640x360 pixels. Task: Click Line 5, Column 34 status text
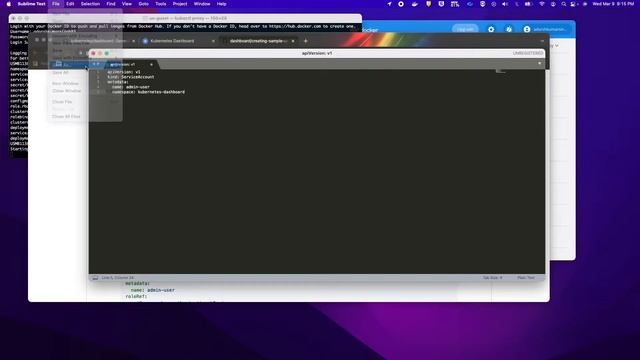coord(118,278)
